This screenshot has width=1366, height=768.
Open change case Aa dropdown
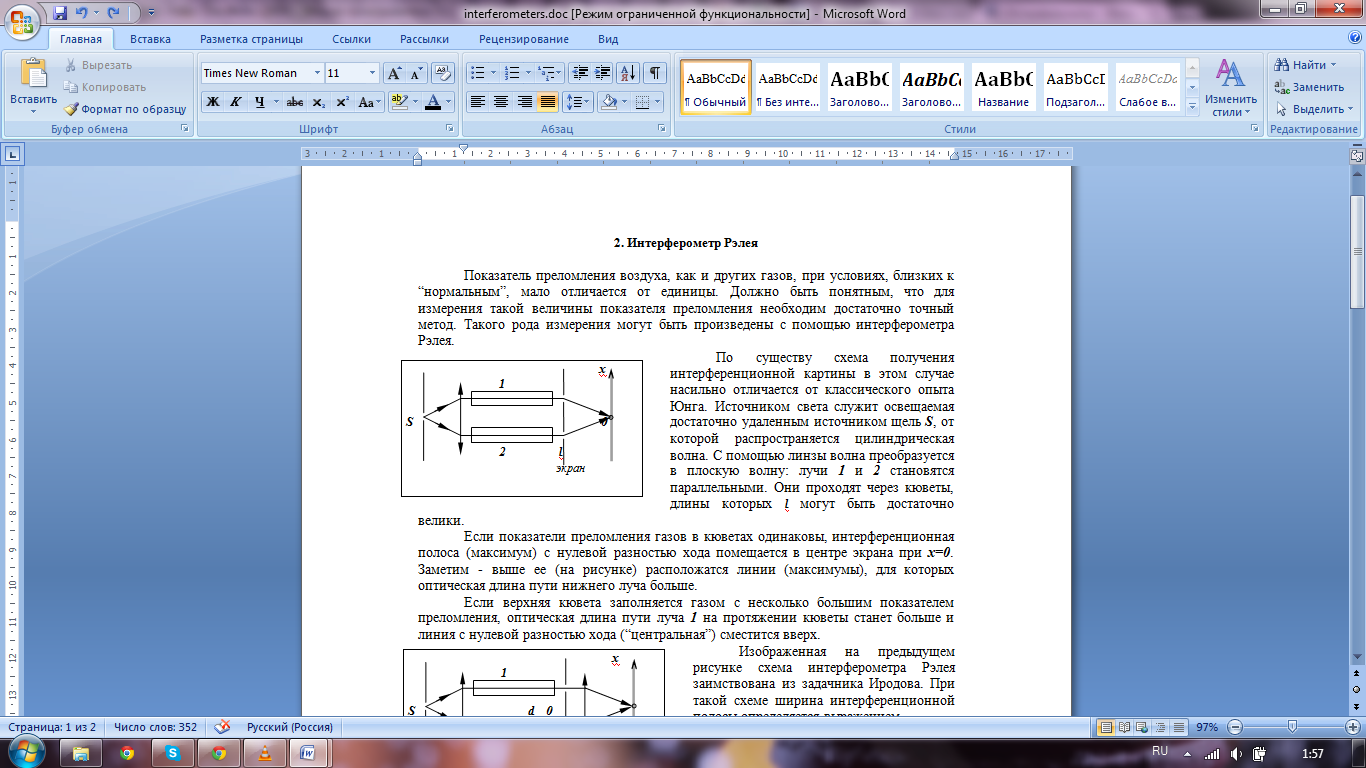[x=370, y=102]
